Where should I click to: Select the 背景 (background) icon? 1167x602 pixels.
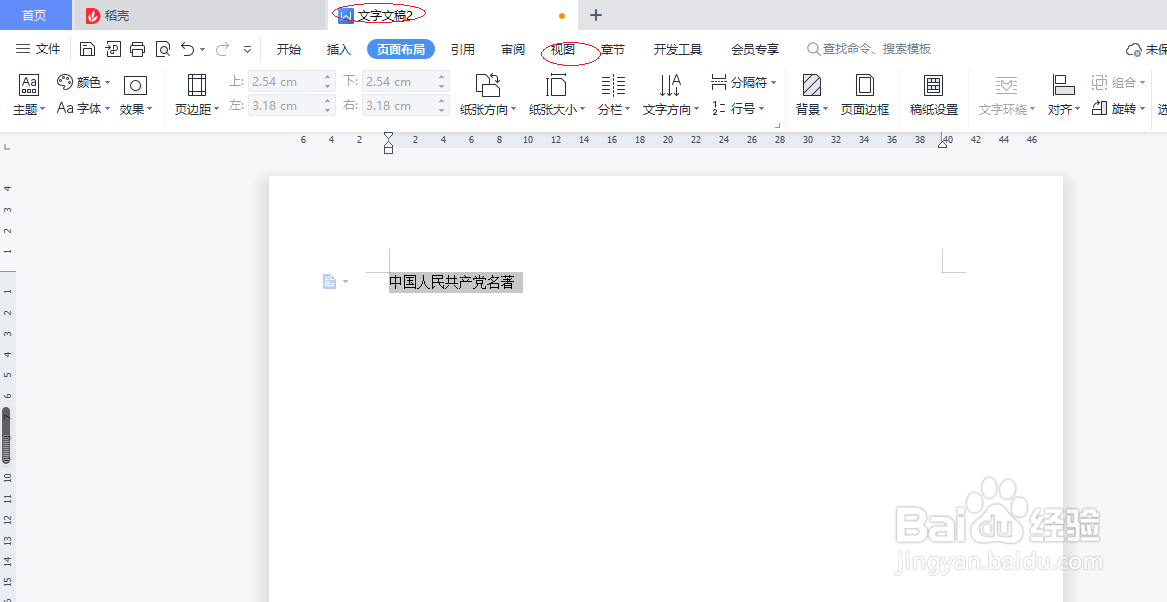point(810,95)
